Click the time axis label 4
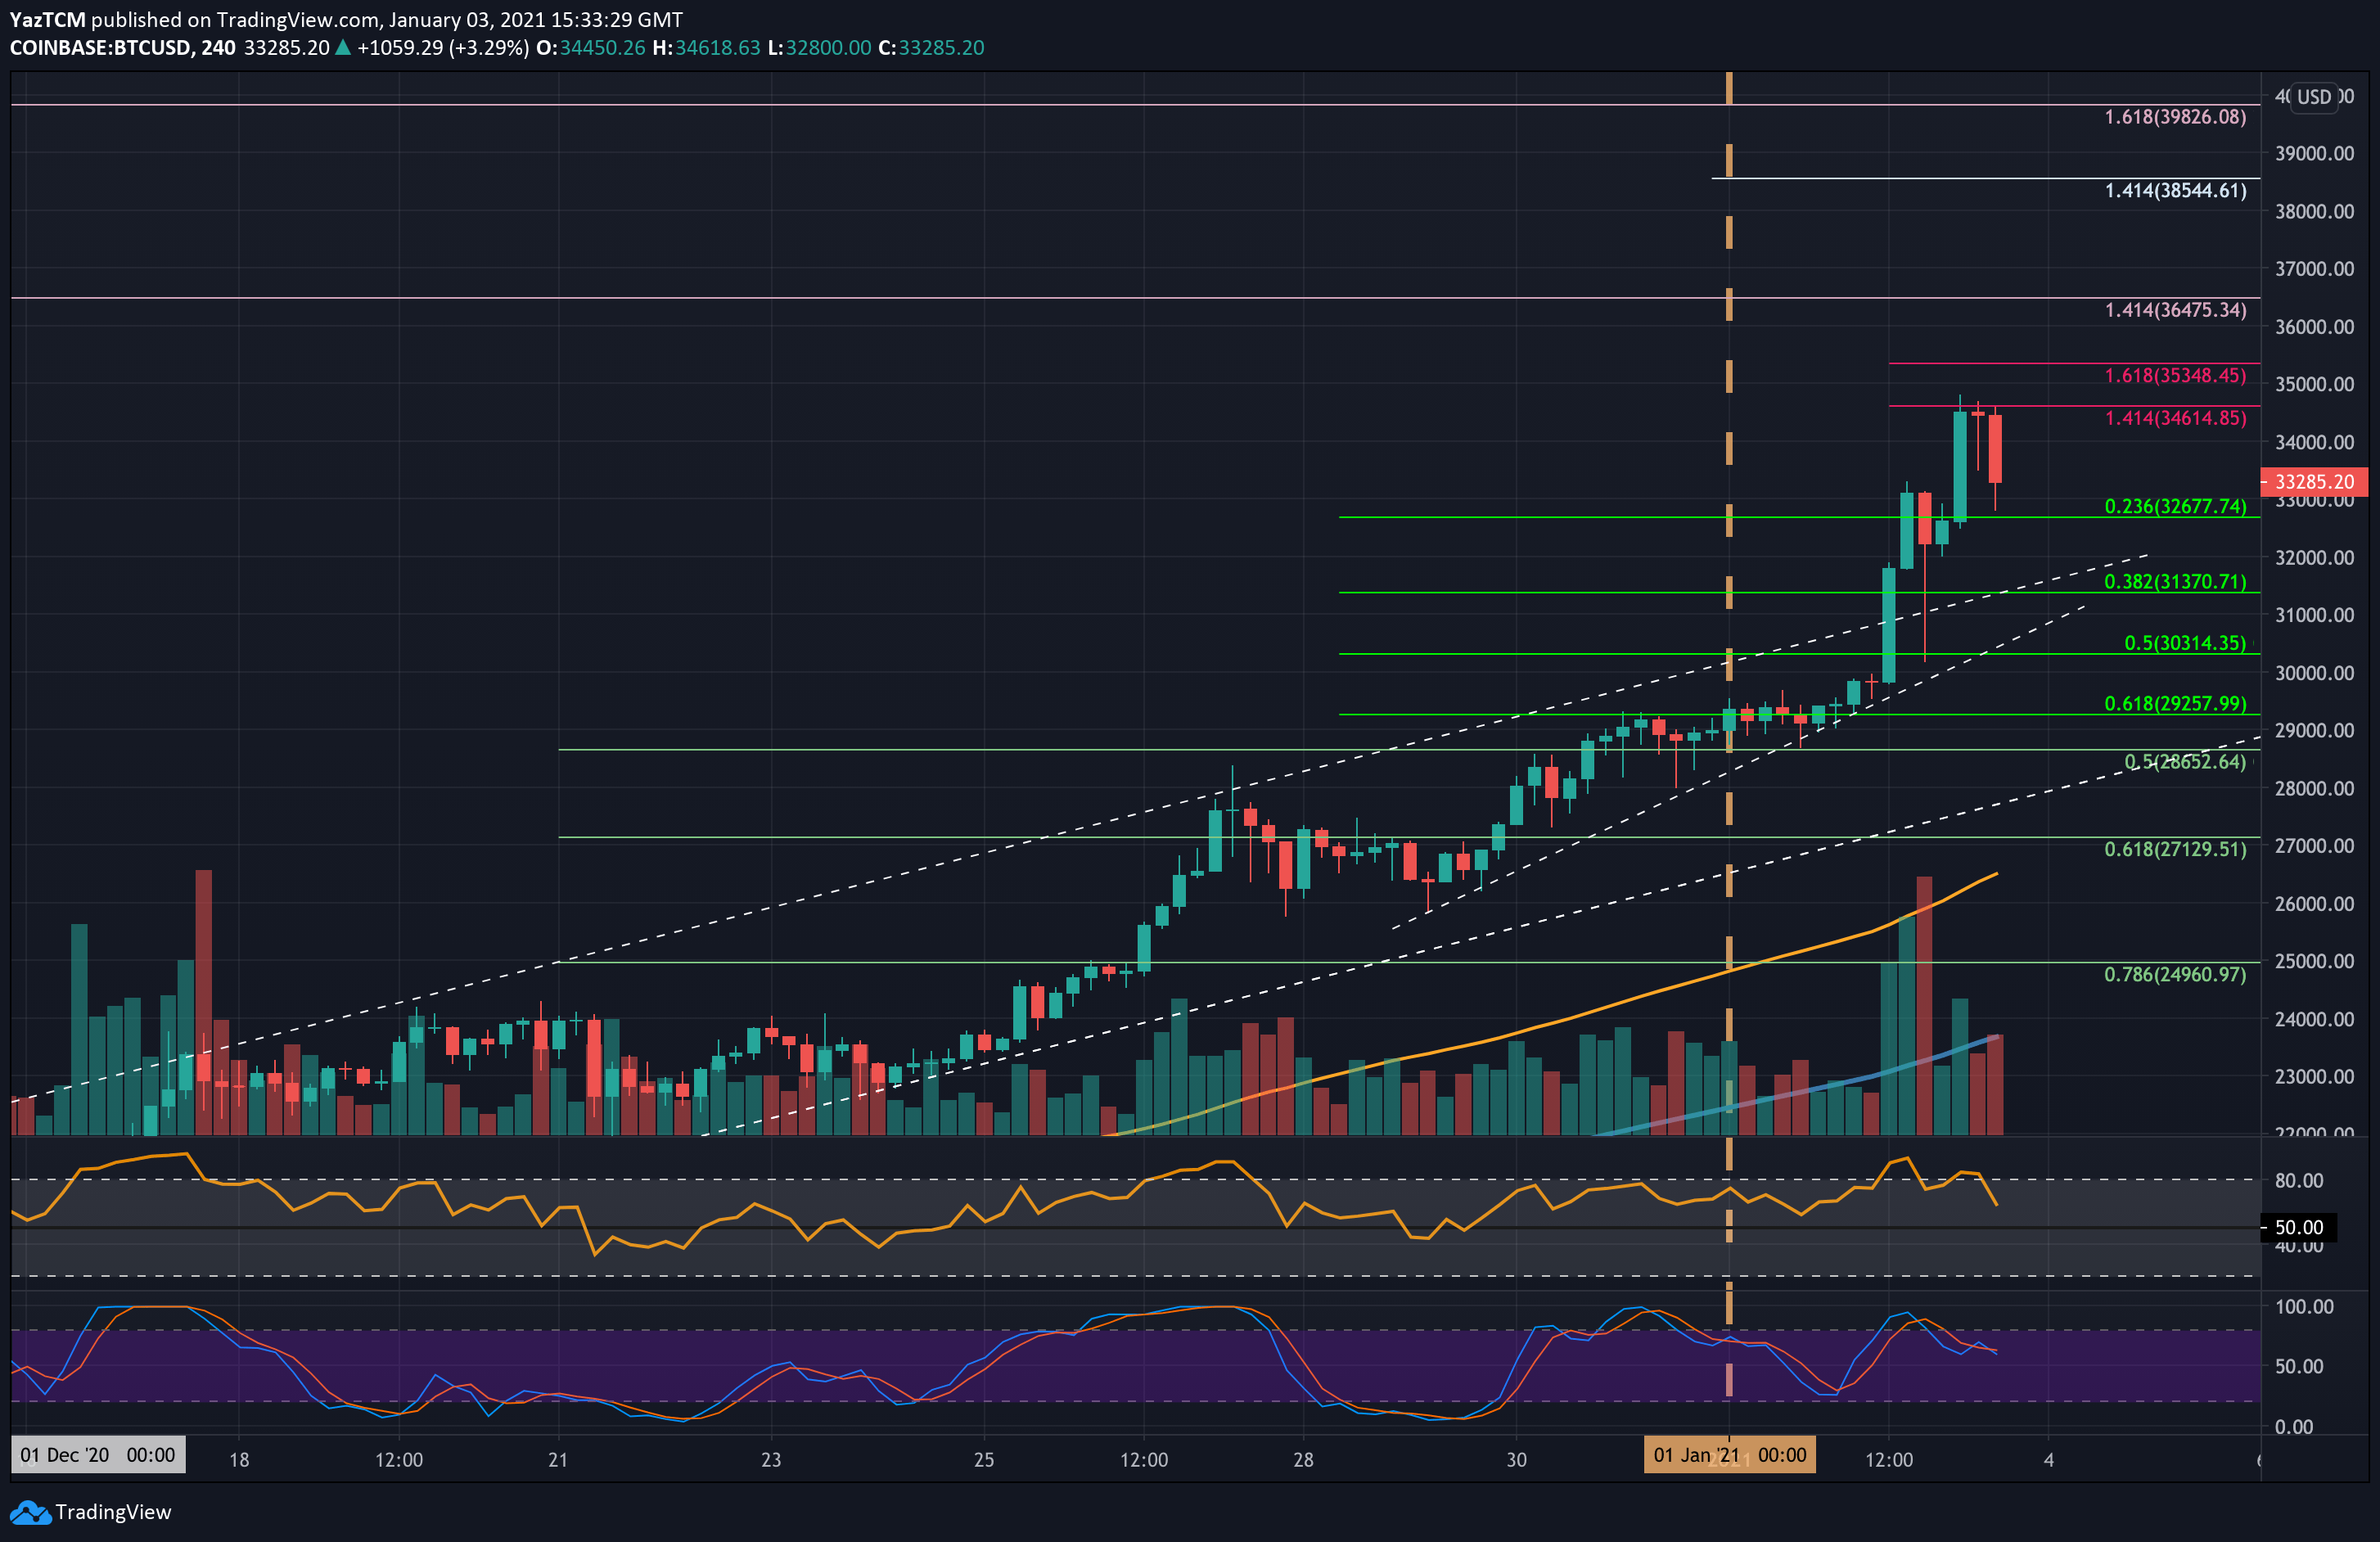Screen dimensions: 2380x1542 [x=2049, y=1459]
